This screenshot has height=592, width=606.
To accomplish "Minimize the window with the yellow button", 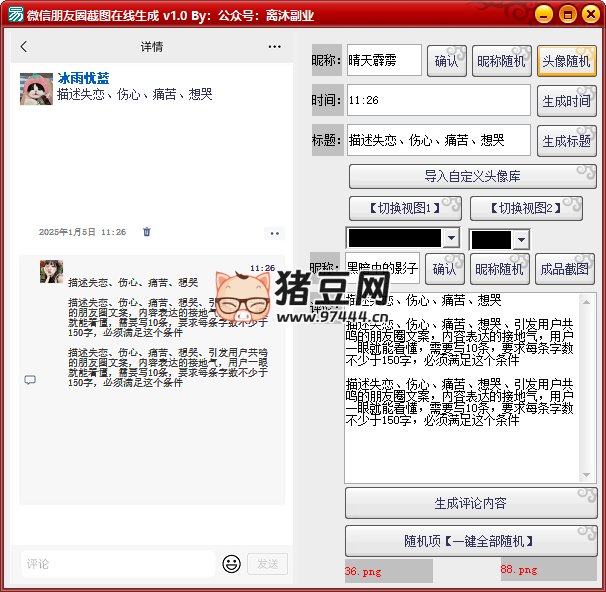I will pyautogui.click(x=544, y=15).
